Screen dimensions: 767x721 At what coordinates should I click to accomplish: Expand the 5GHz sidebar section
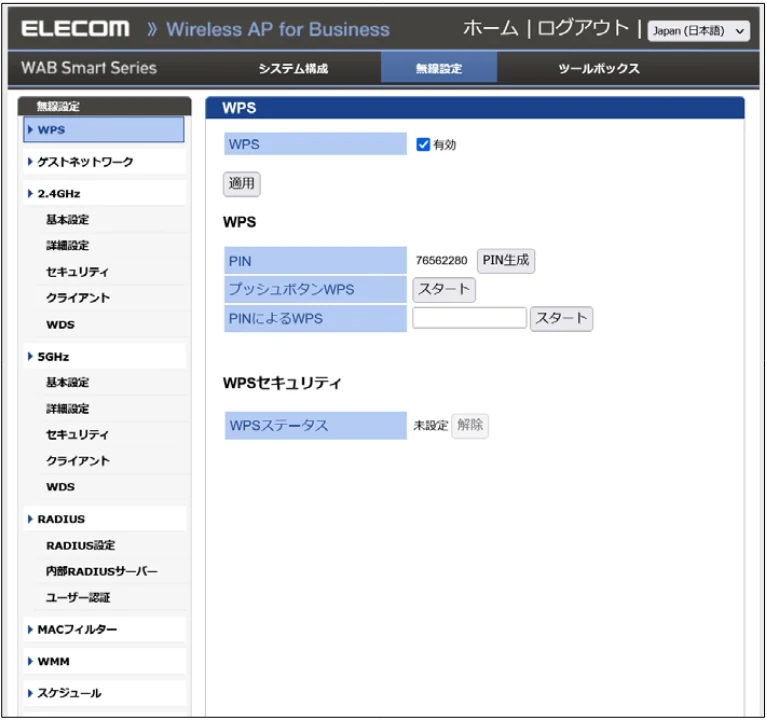(x=104, y=357)
